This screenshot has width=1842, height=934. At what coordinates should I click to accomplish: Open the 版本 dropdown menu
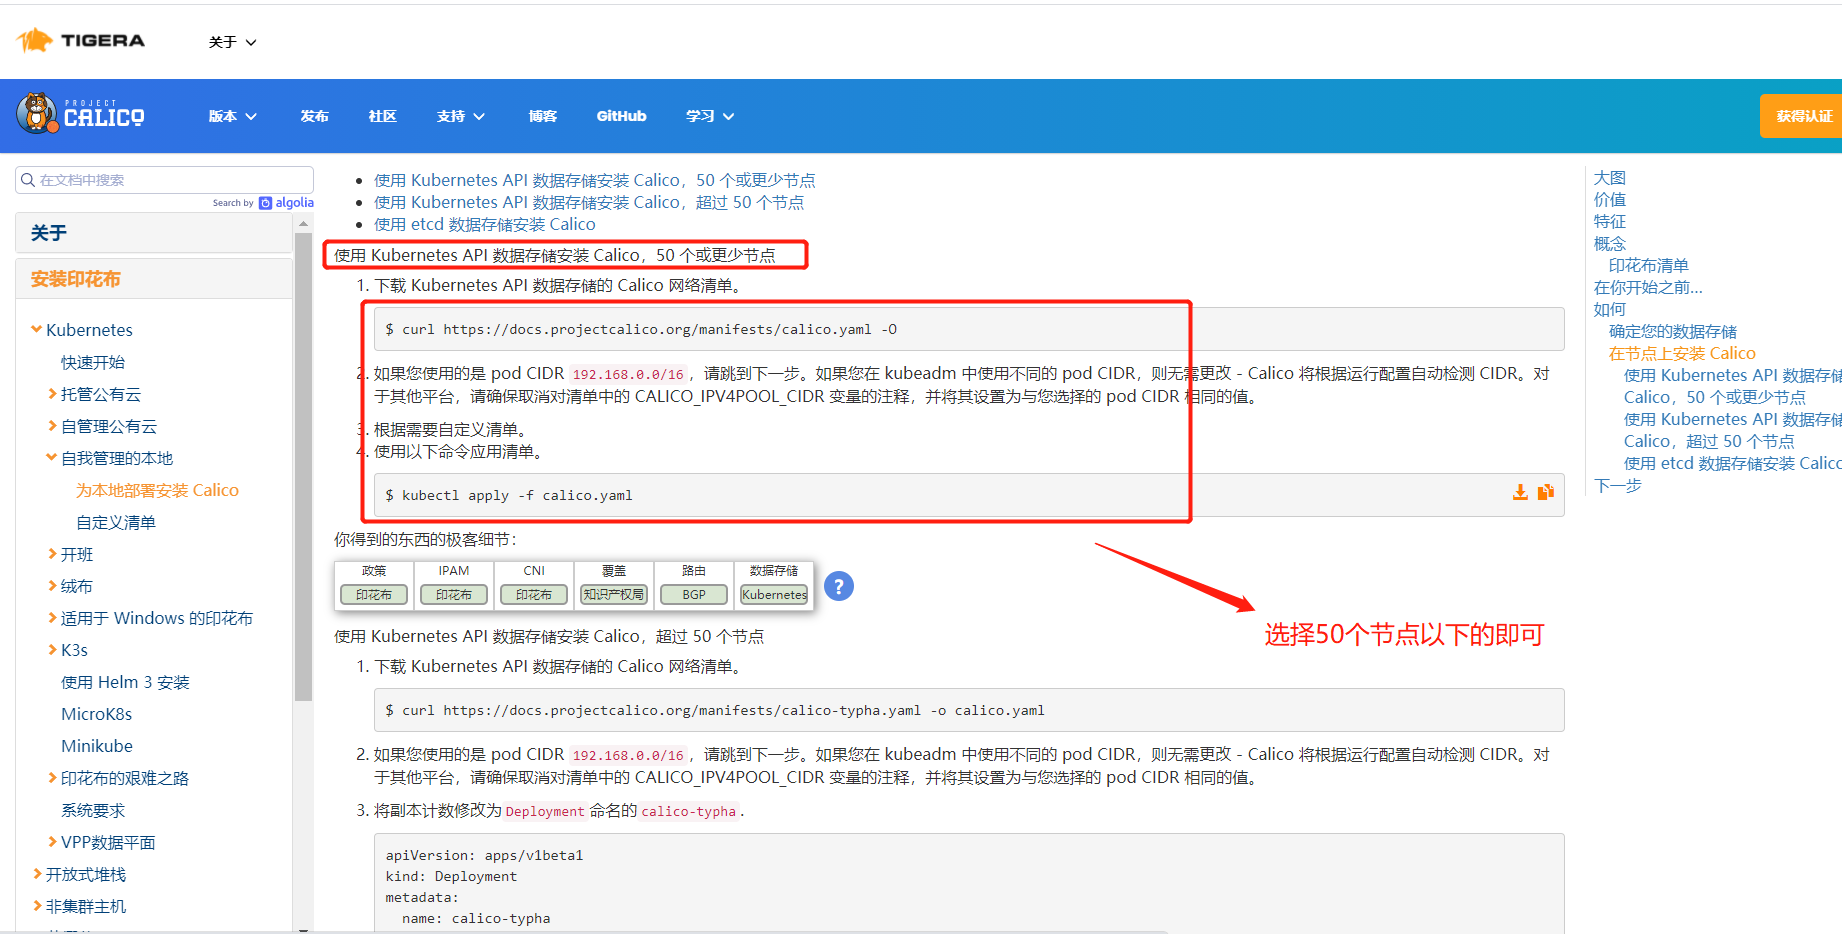point(232,116)
